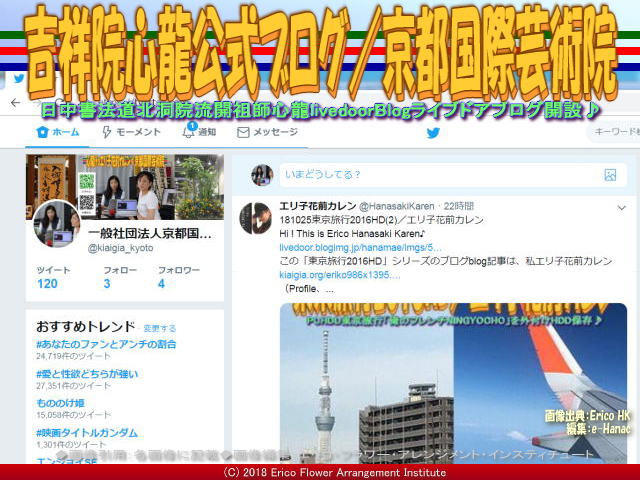Click the 24,719件のツイート count text
The width and height of the screenshot is (640, 480).
pos(73,356)
